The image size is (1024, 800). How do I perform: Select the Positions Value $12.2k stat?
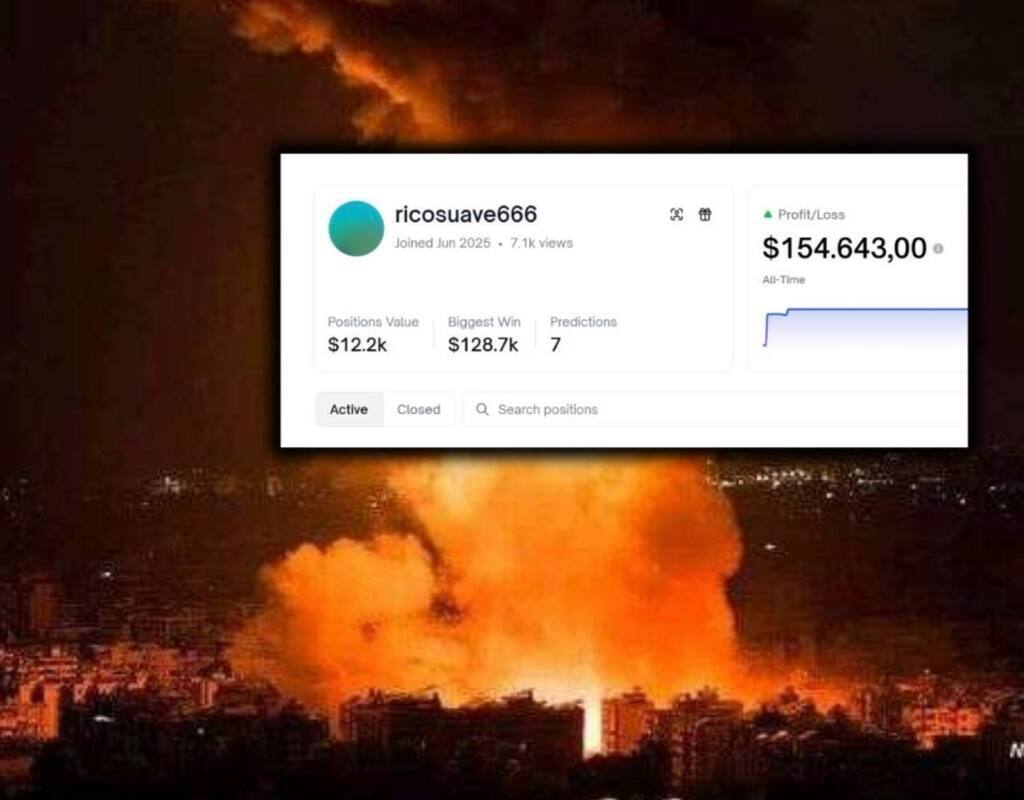[373, 334]
